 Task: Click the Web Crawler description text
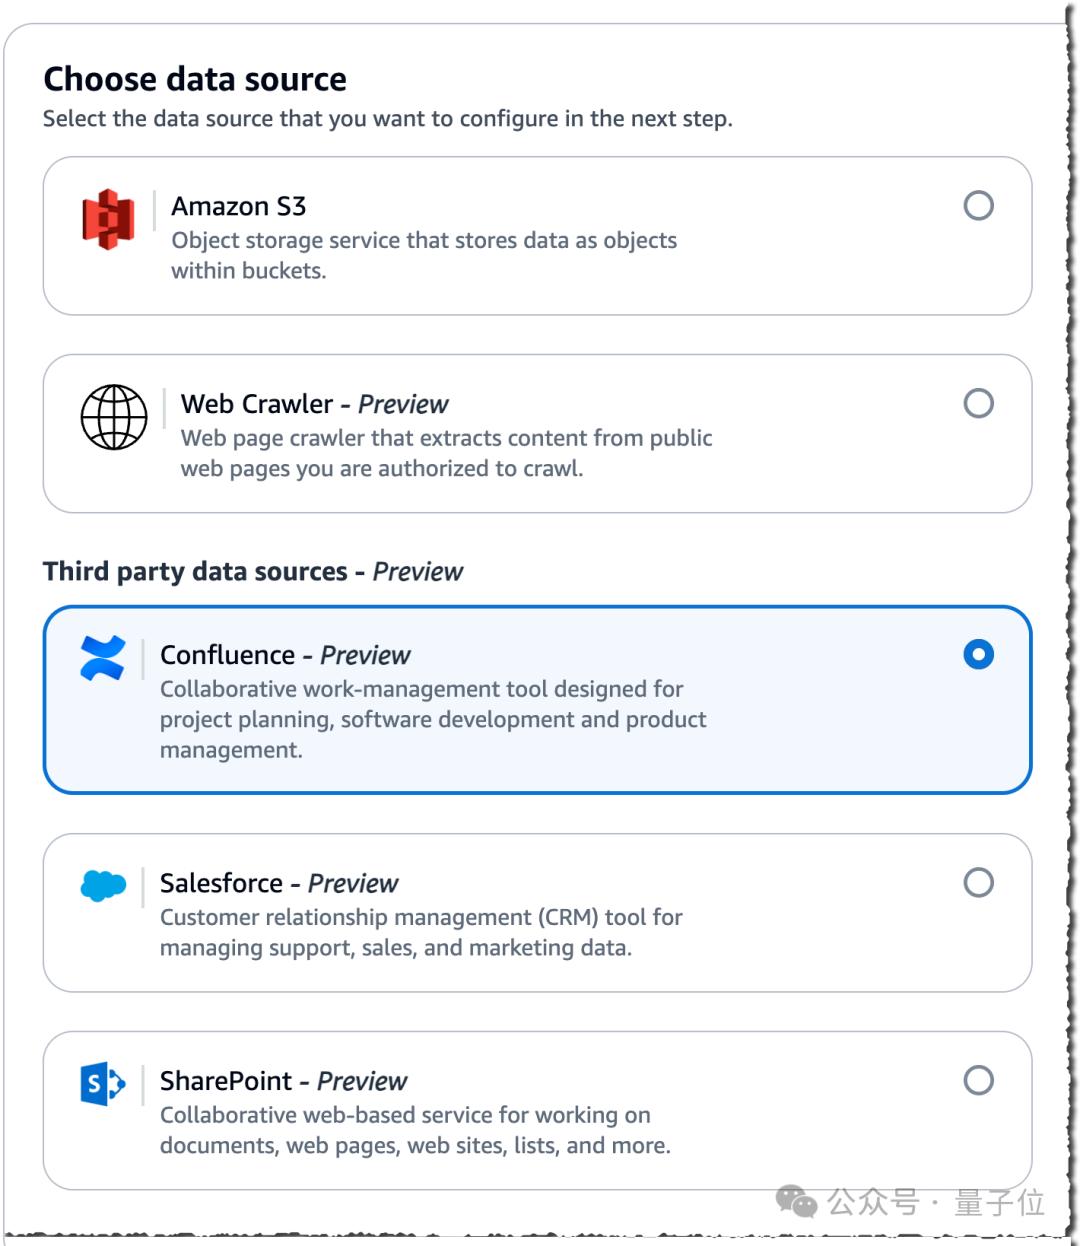coord(447,453)
